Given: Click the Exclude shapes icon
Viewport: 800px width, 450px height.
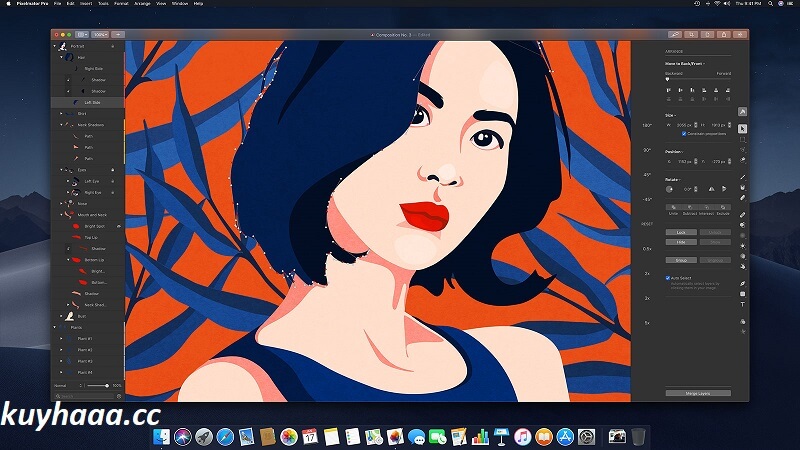Looking at the screenshot, I should (722, 207).
